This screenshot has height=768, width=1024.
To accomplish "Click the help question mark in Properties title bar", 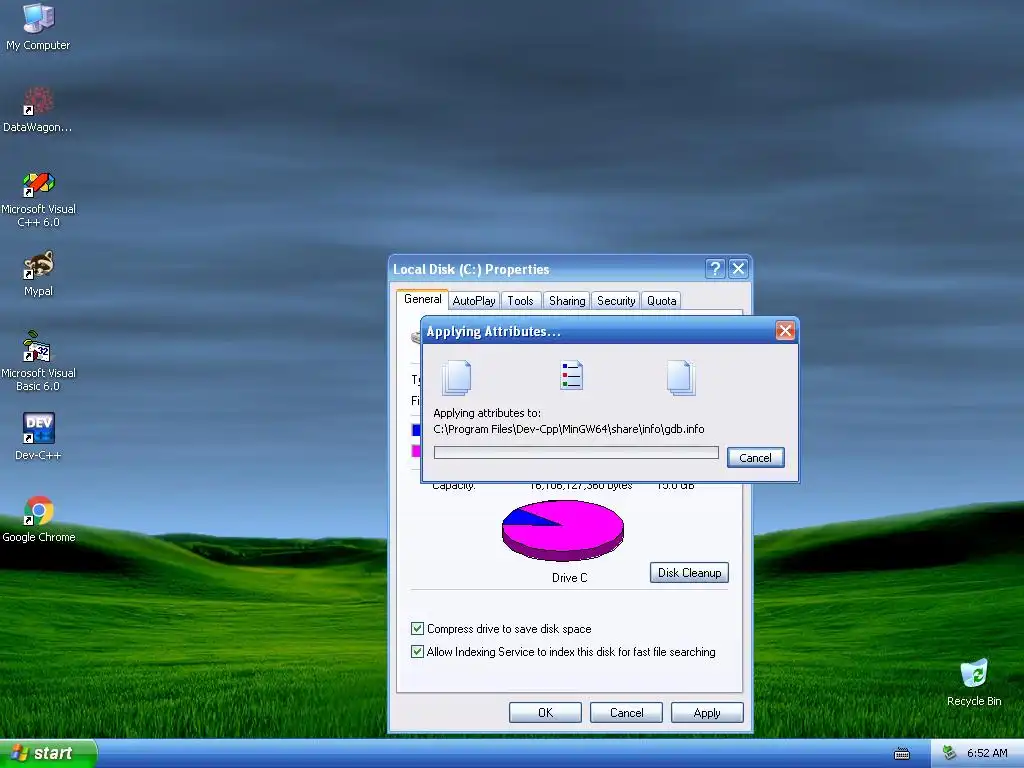I will (x=715, y=268).
